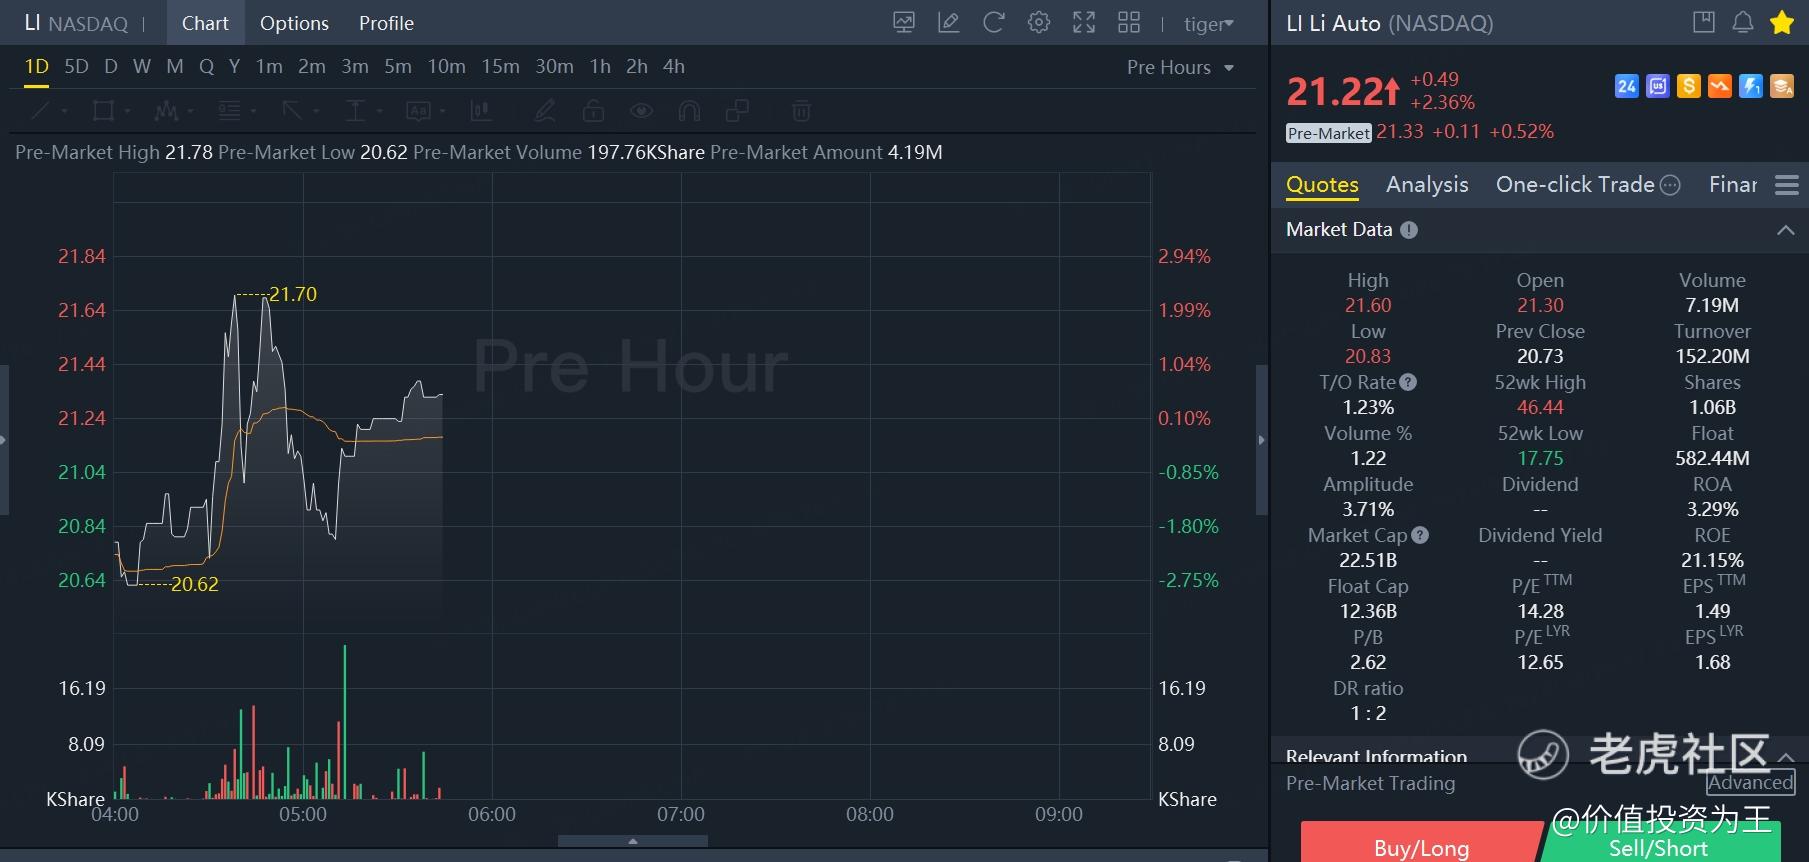Select the Chart tab

205,23
